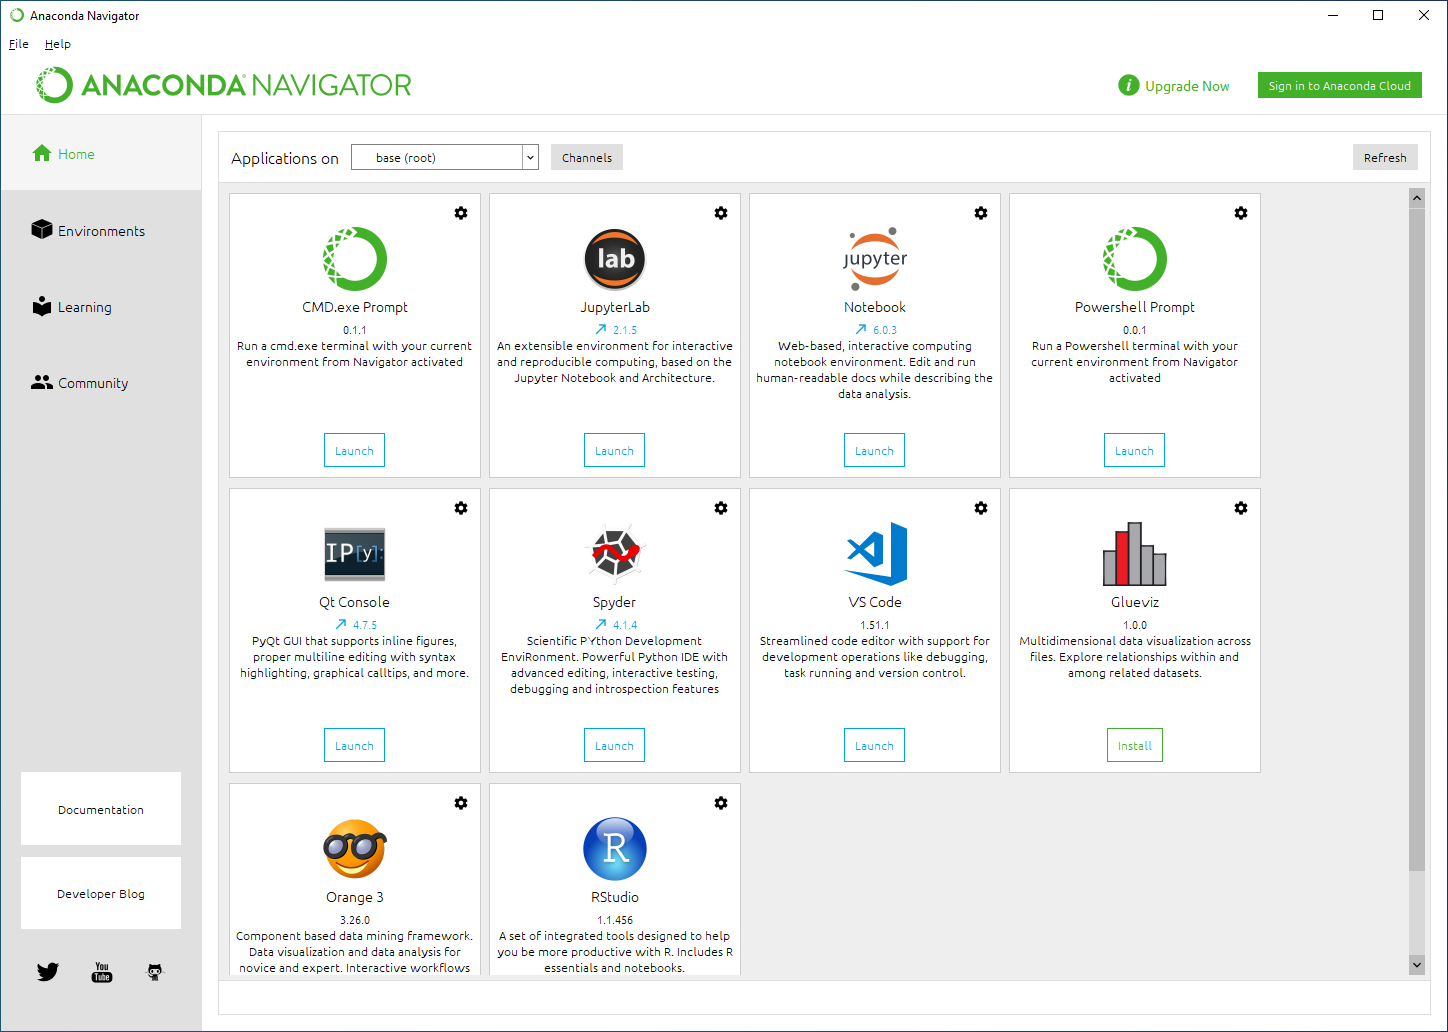Open the Help menu
Image resolution: width=1448 pixels, height=1032 pixels.
coord(58,44)
